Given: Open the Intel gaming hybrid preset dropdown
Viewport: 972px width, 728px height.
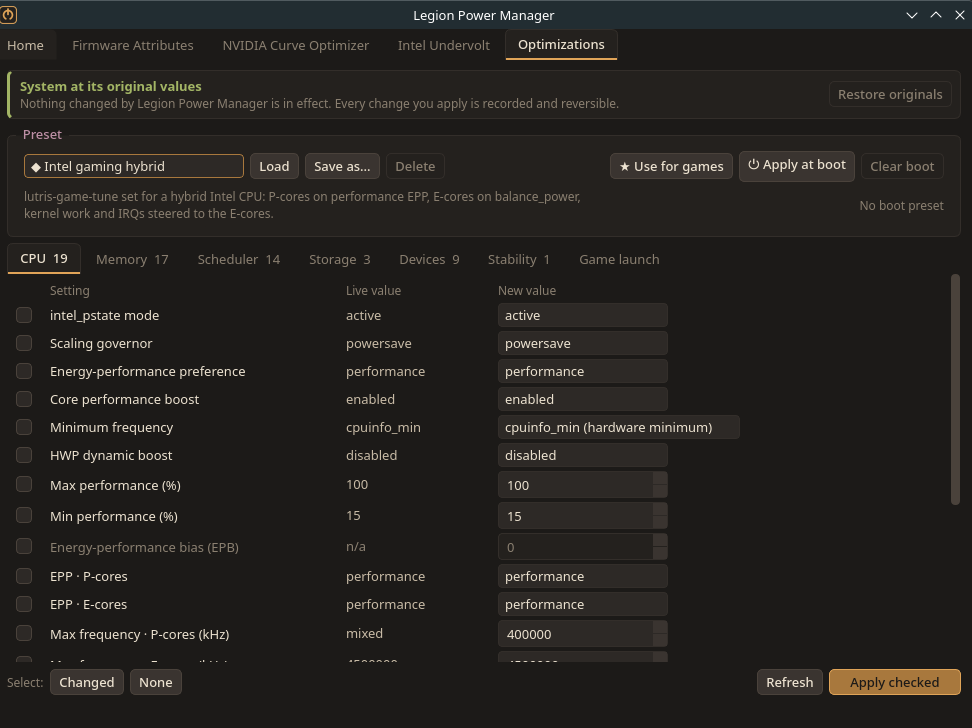Looking at the screenshot, I should coord(134,166).
